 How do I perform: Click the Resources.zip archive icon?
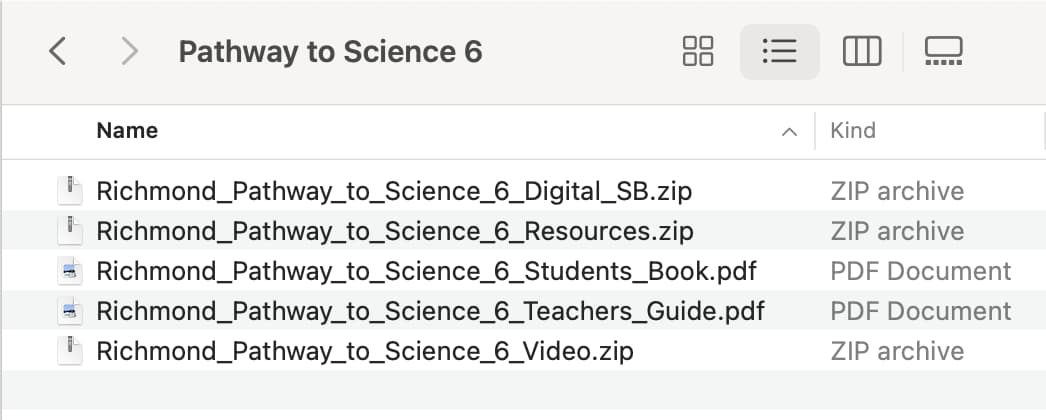coord(69,231)
